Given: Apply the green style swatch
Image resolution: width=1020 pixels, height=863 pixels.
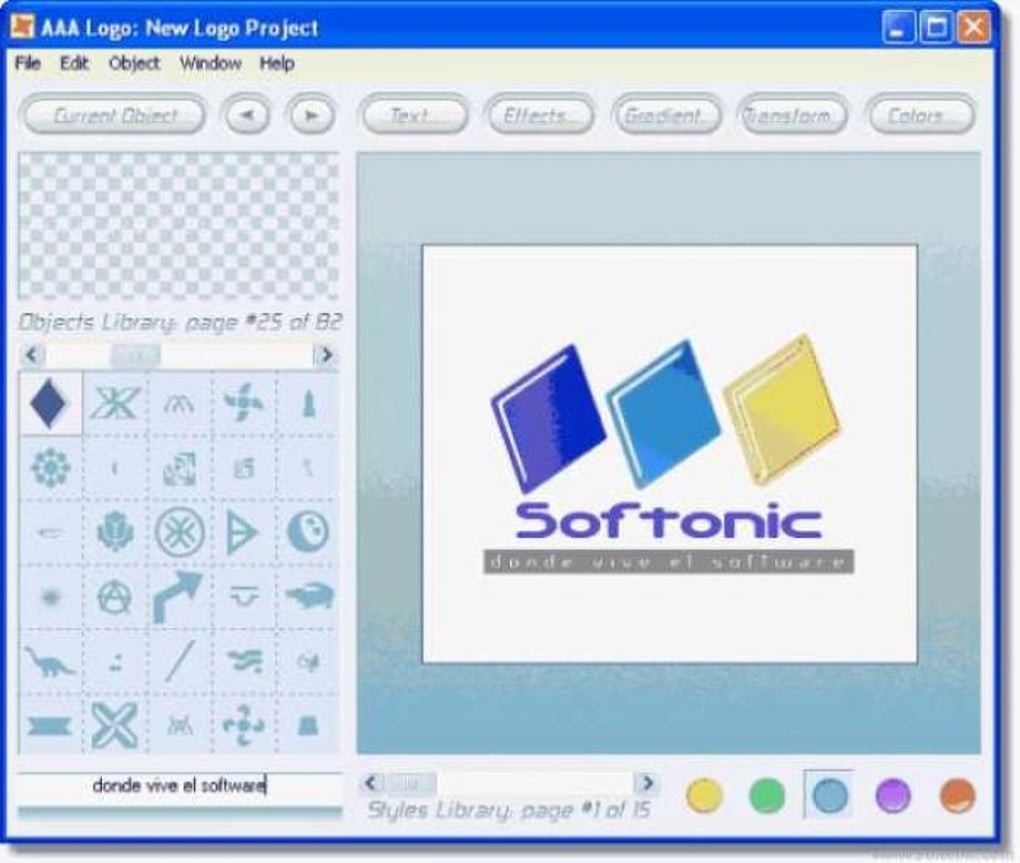Looking at the screenshot, I should [767, 795].
